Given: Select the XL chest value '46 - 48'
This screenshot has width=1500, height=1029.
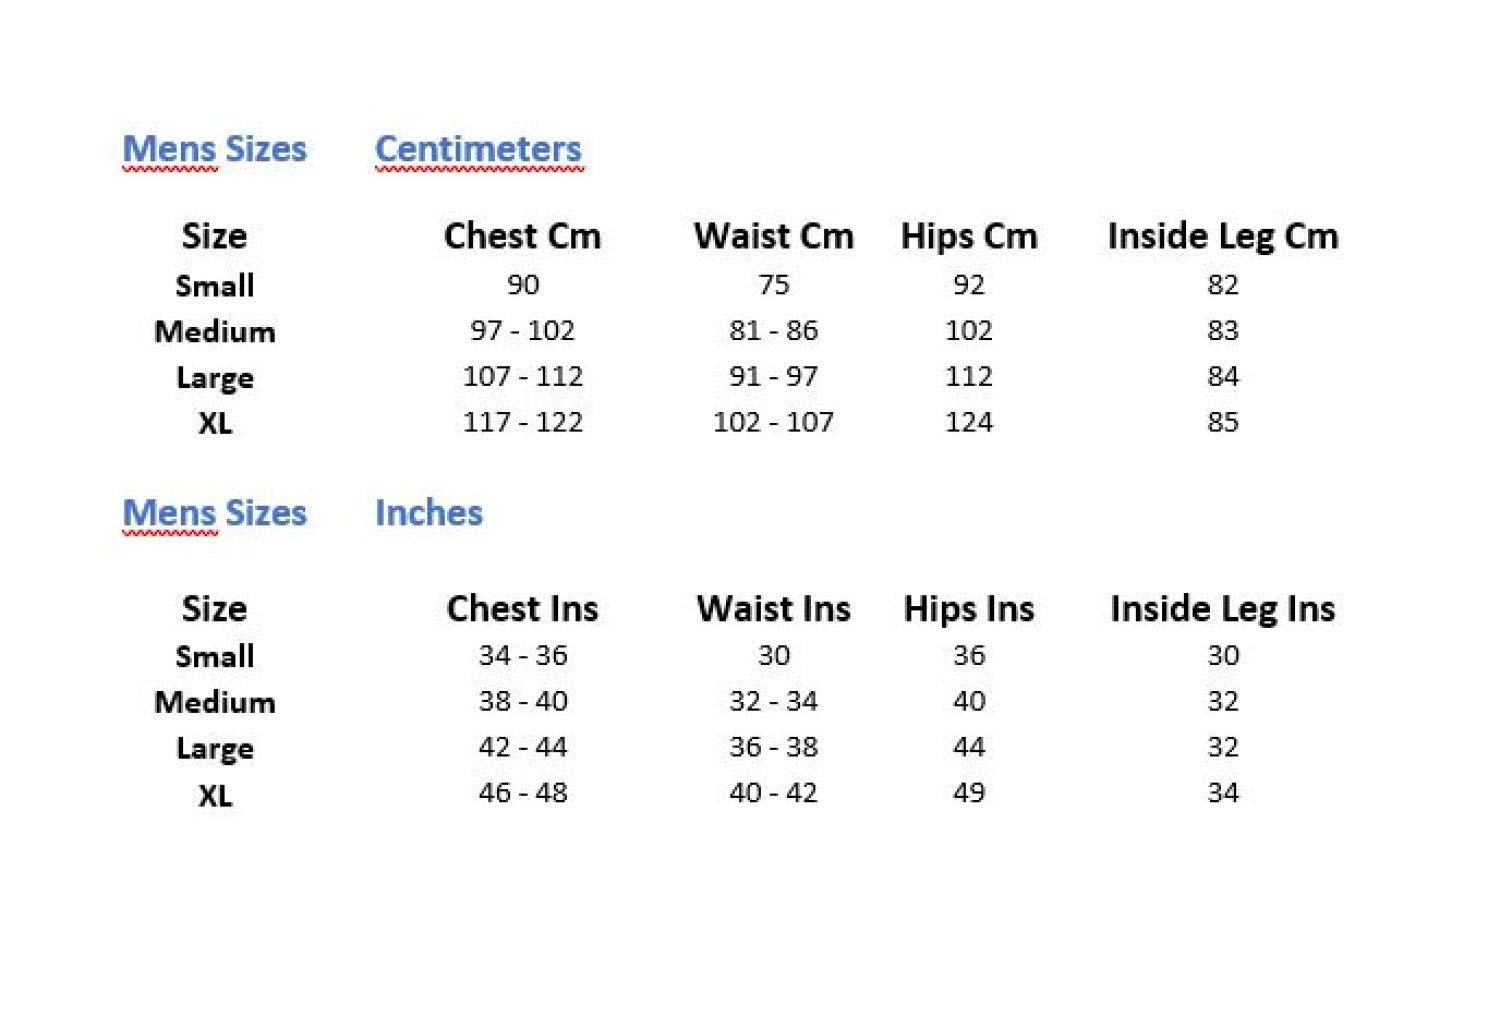Looking at the screenshot, I should [x=522, y=793].
